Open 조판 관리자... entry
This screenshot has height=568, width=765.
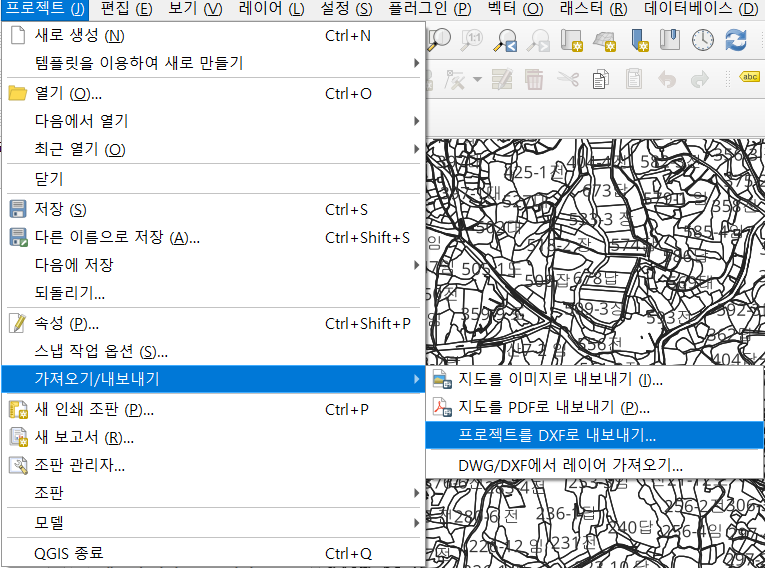click(214, 465)
